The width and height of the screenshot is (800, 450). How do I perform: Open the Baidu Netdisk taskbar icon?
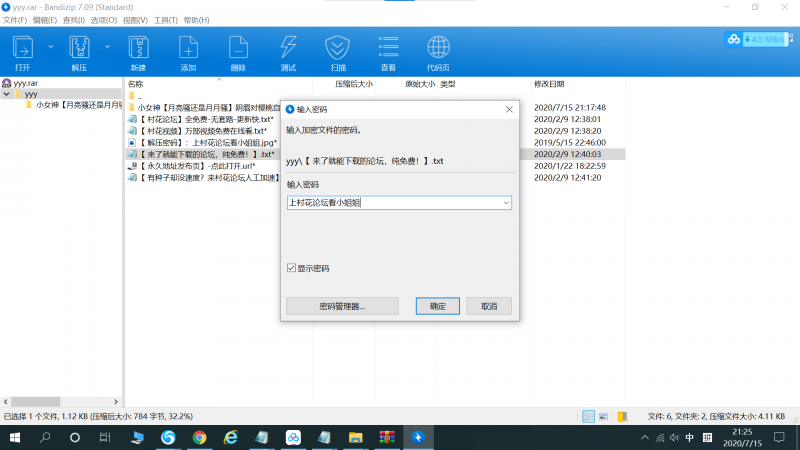293,437
